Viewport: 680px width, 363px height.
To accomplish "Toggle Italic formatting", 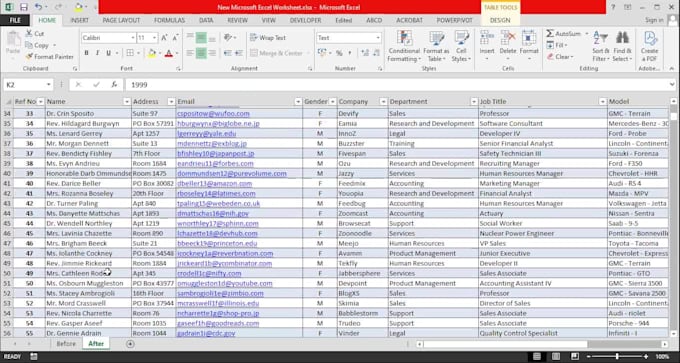I will pos(97,53).
